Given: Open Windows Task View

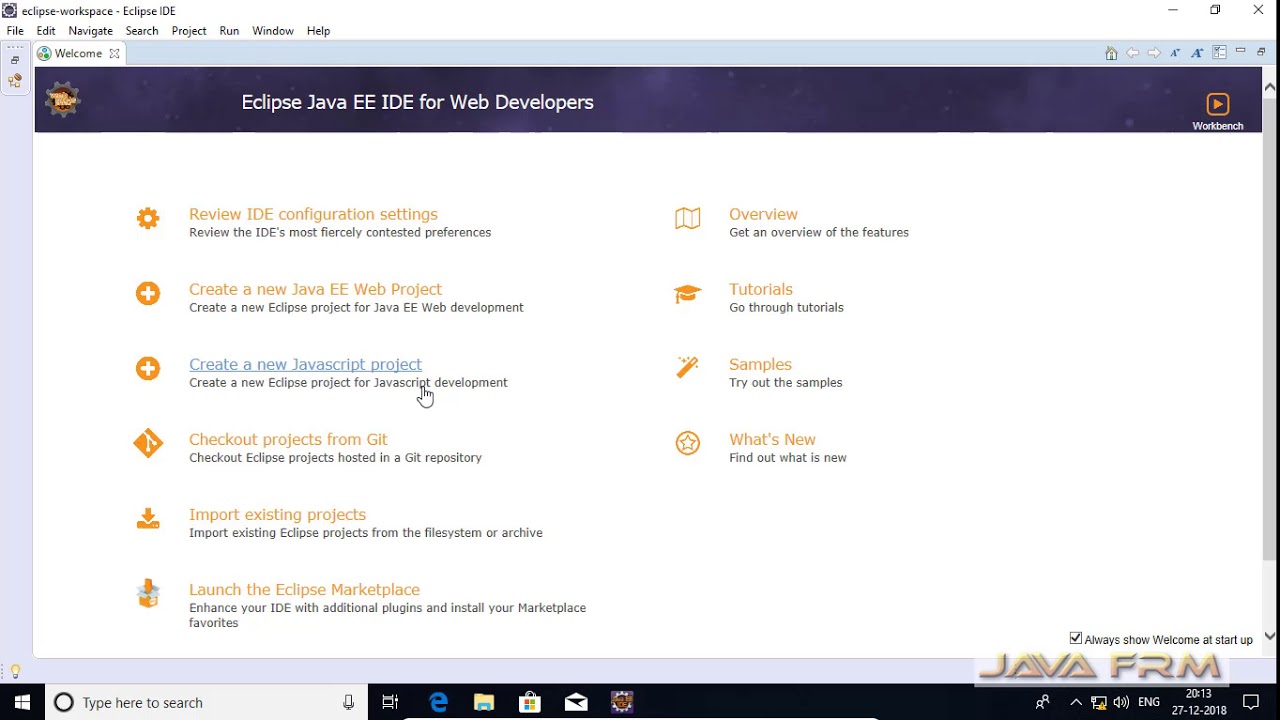Looking at the screenshot, I should pos(390,702).
